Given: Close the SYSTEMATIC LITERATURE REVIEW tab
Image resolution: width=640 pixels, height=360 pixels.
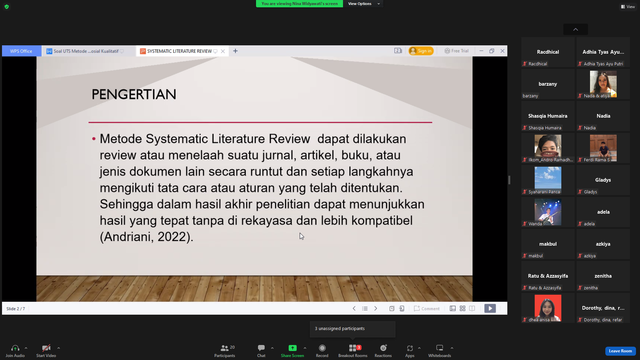Looking at the screenshot, I should (x=223, y=51).
